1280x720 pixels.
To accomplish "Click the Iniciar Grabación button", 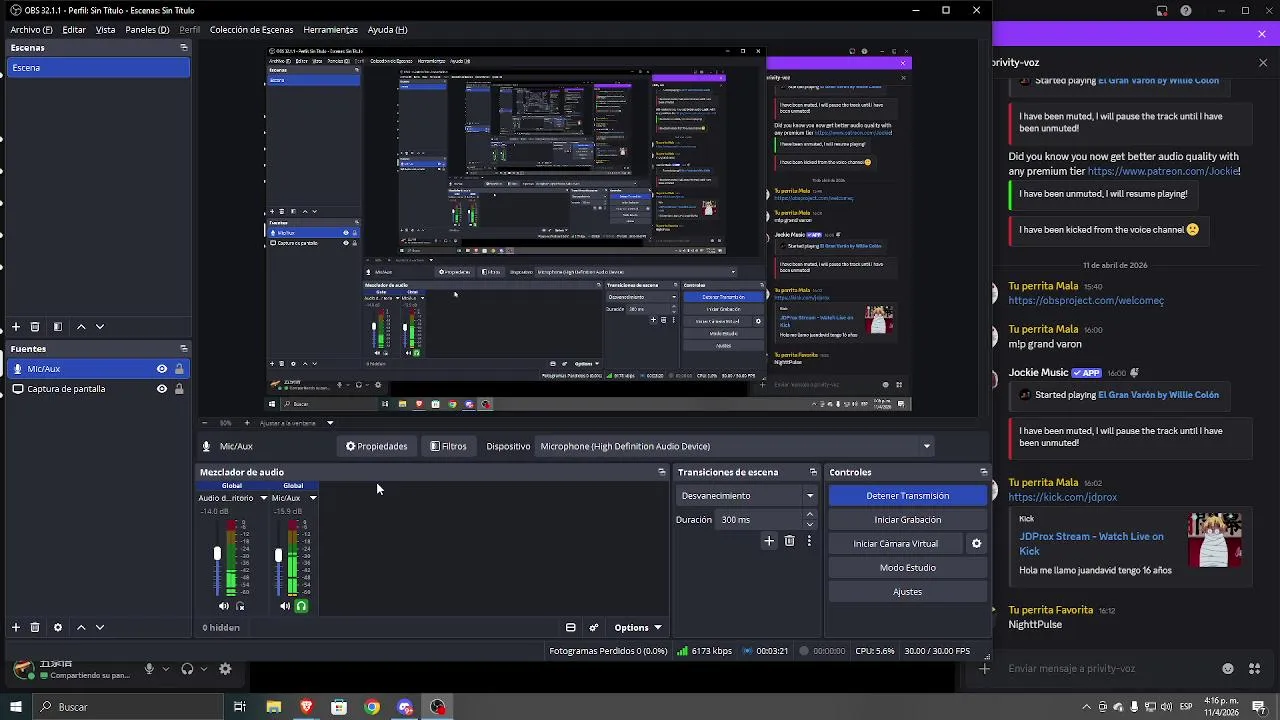I will tap(907, 520).
